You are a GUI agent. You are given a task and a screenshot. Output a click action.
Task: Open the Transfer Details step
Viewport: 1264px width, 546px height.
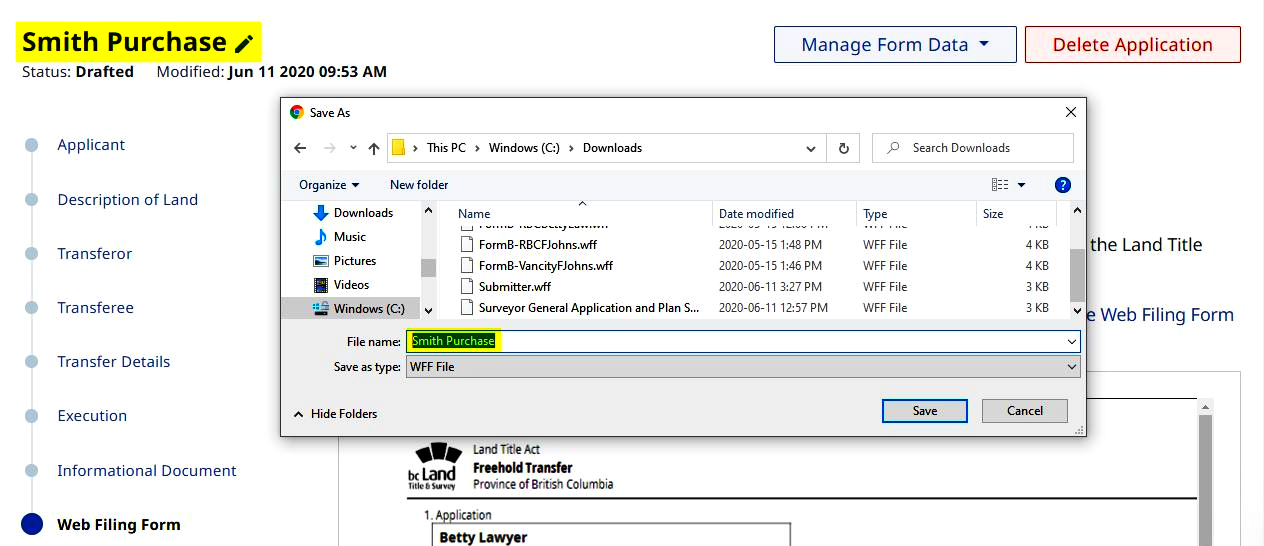[x=114, y=362]
